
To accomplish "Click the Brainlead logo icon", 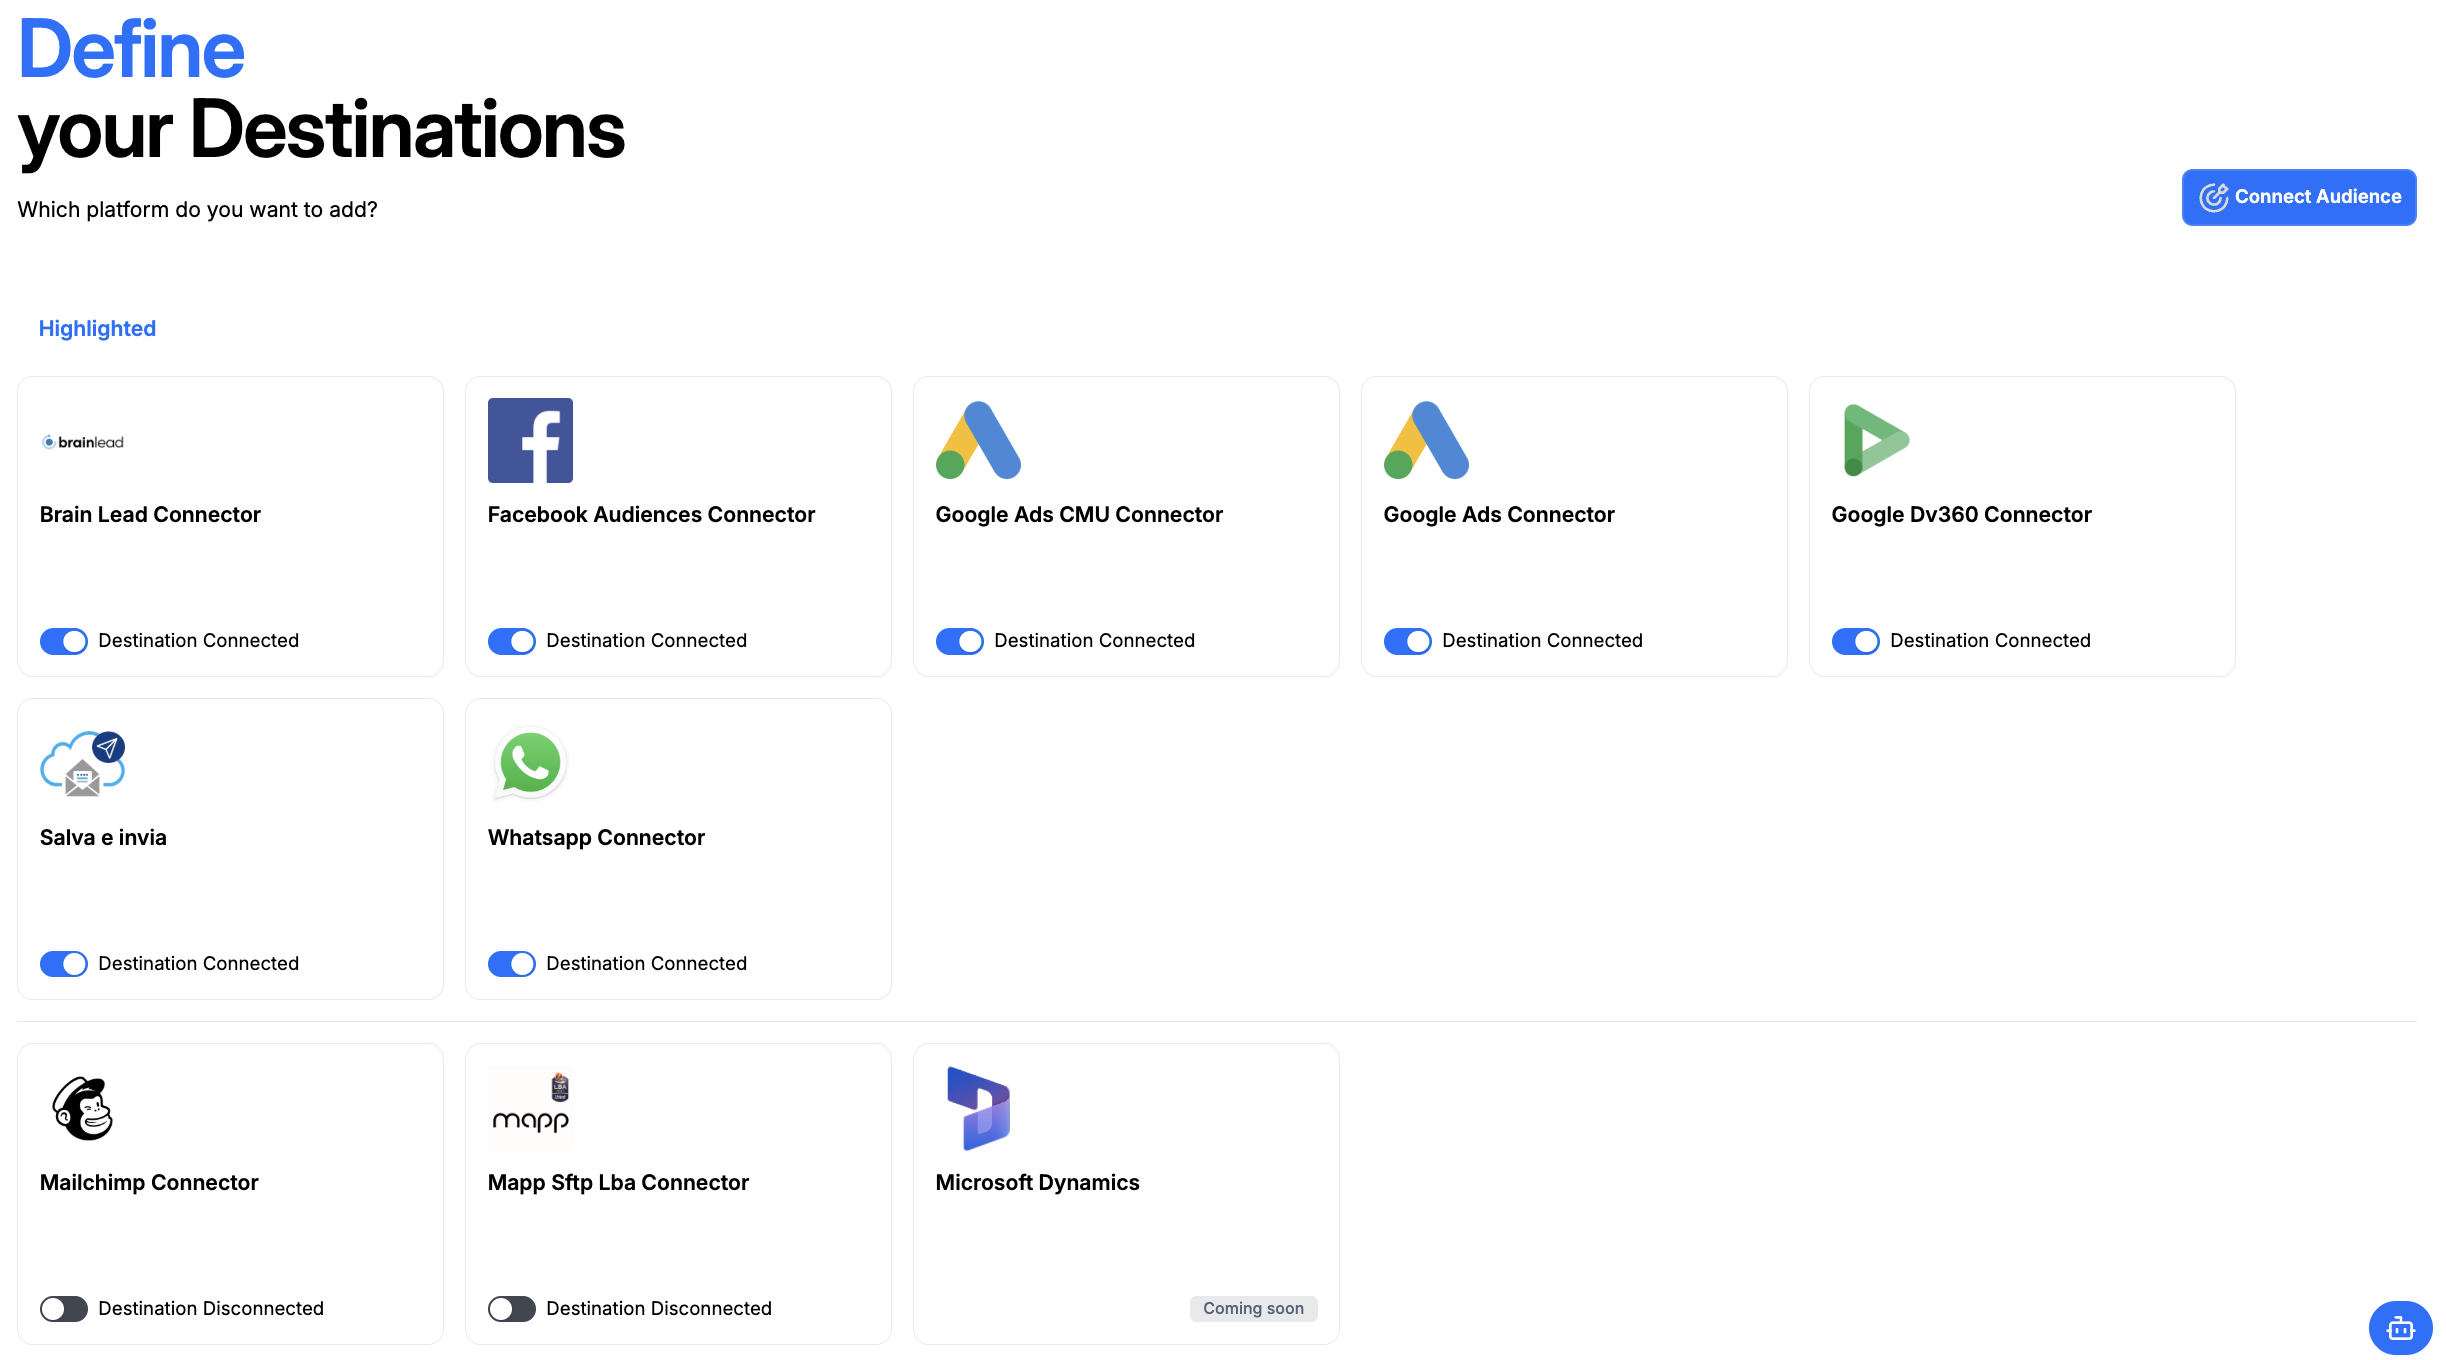I will (x=83, y=442).
